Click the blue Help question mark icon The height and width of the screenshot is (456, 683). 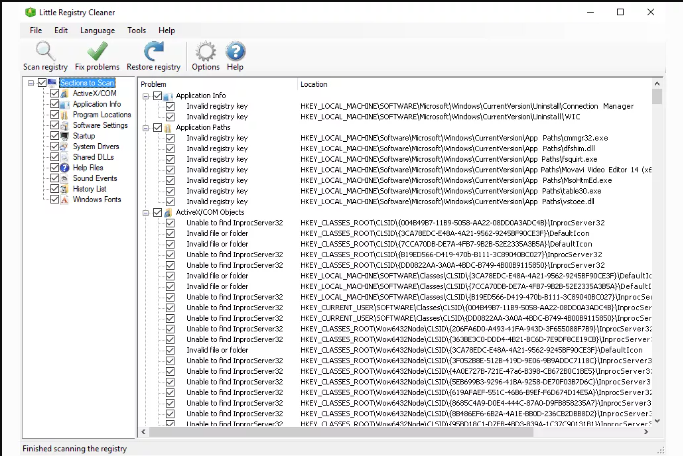click(235, 51)
